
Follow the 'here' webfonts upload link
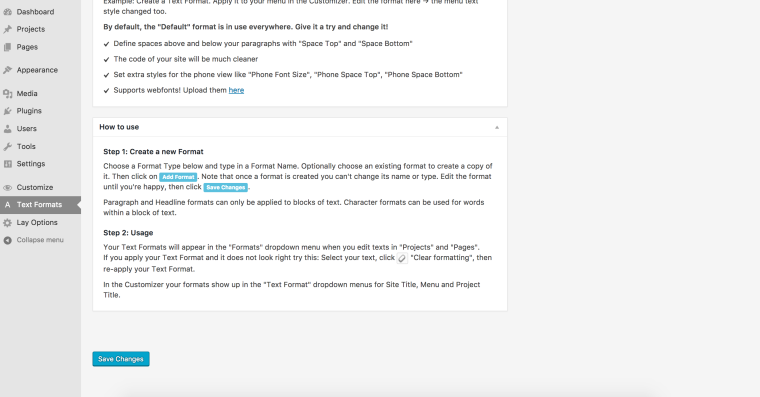236,90
